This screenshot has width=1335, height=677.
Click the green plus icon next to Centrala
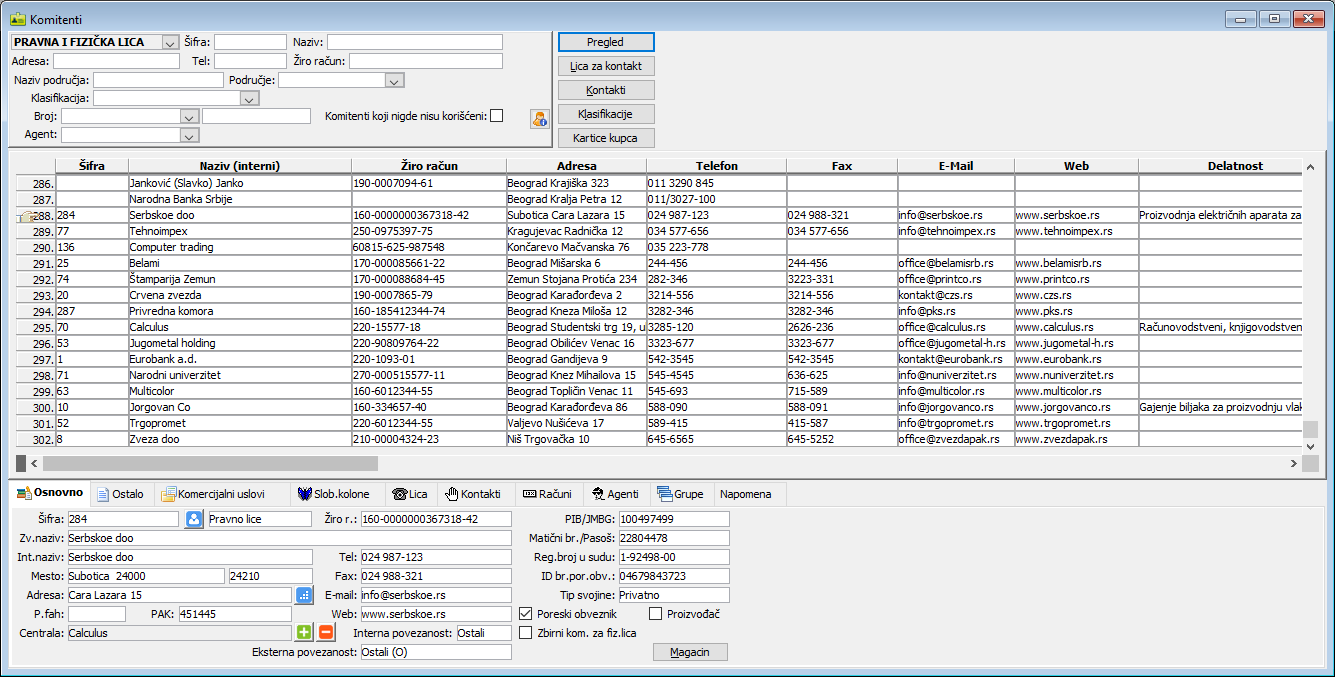coord(305,632)
